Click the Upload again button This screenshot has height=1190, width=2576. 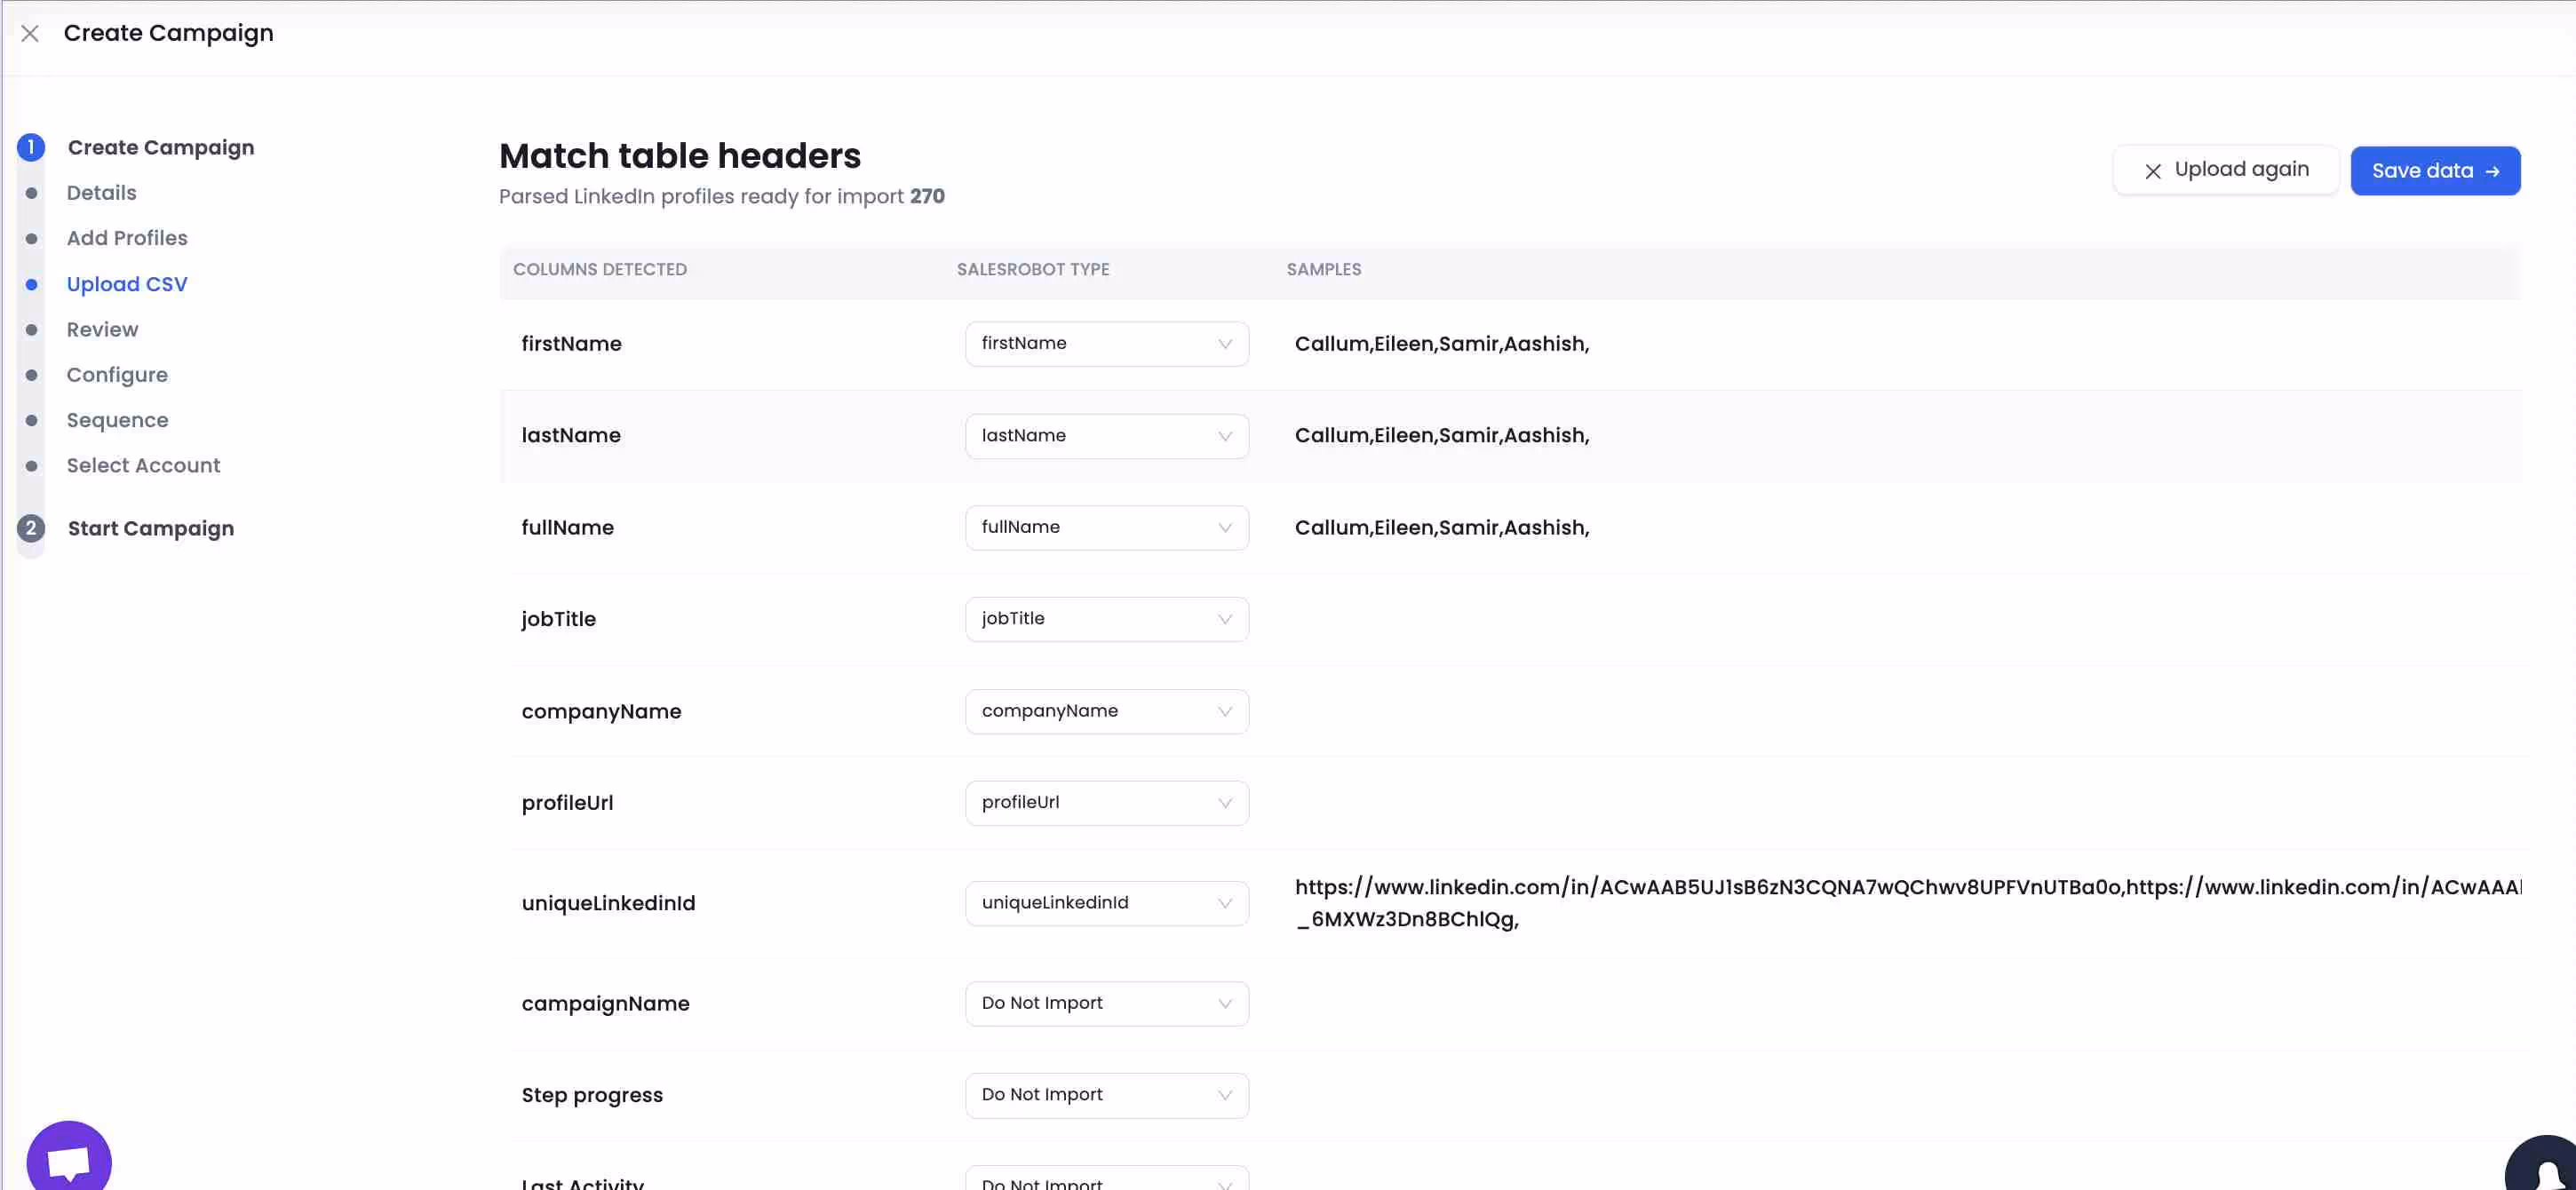click(2226, 170)
